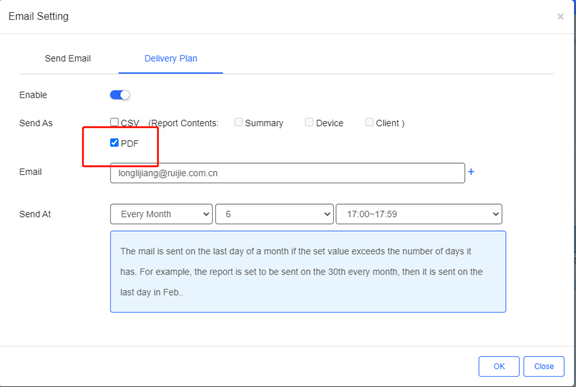Screen dimensions: 576x387
Task: Tick the Device report content checkbox
Action: (309, 122)
